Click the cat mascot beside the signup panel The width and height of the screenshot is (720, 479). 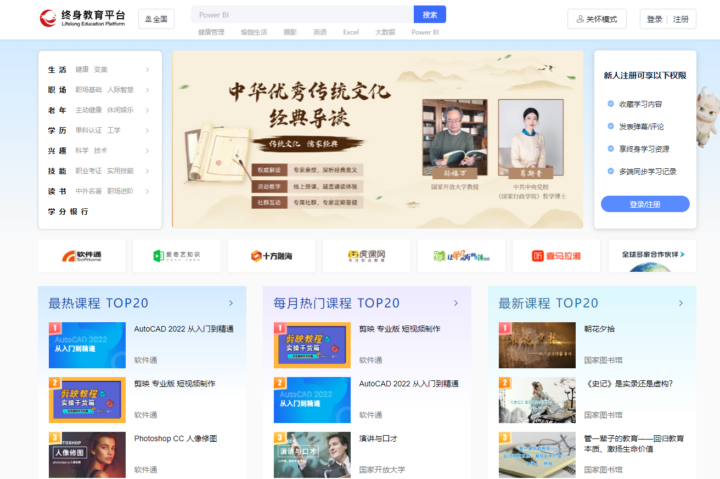pos(708,117)
